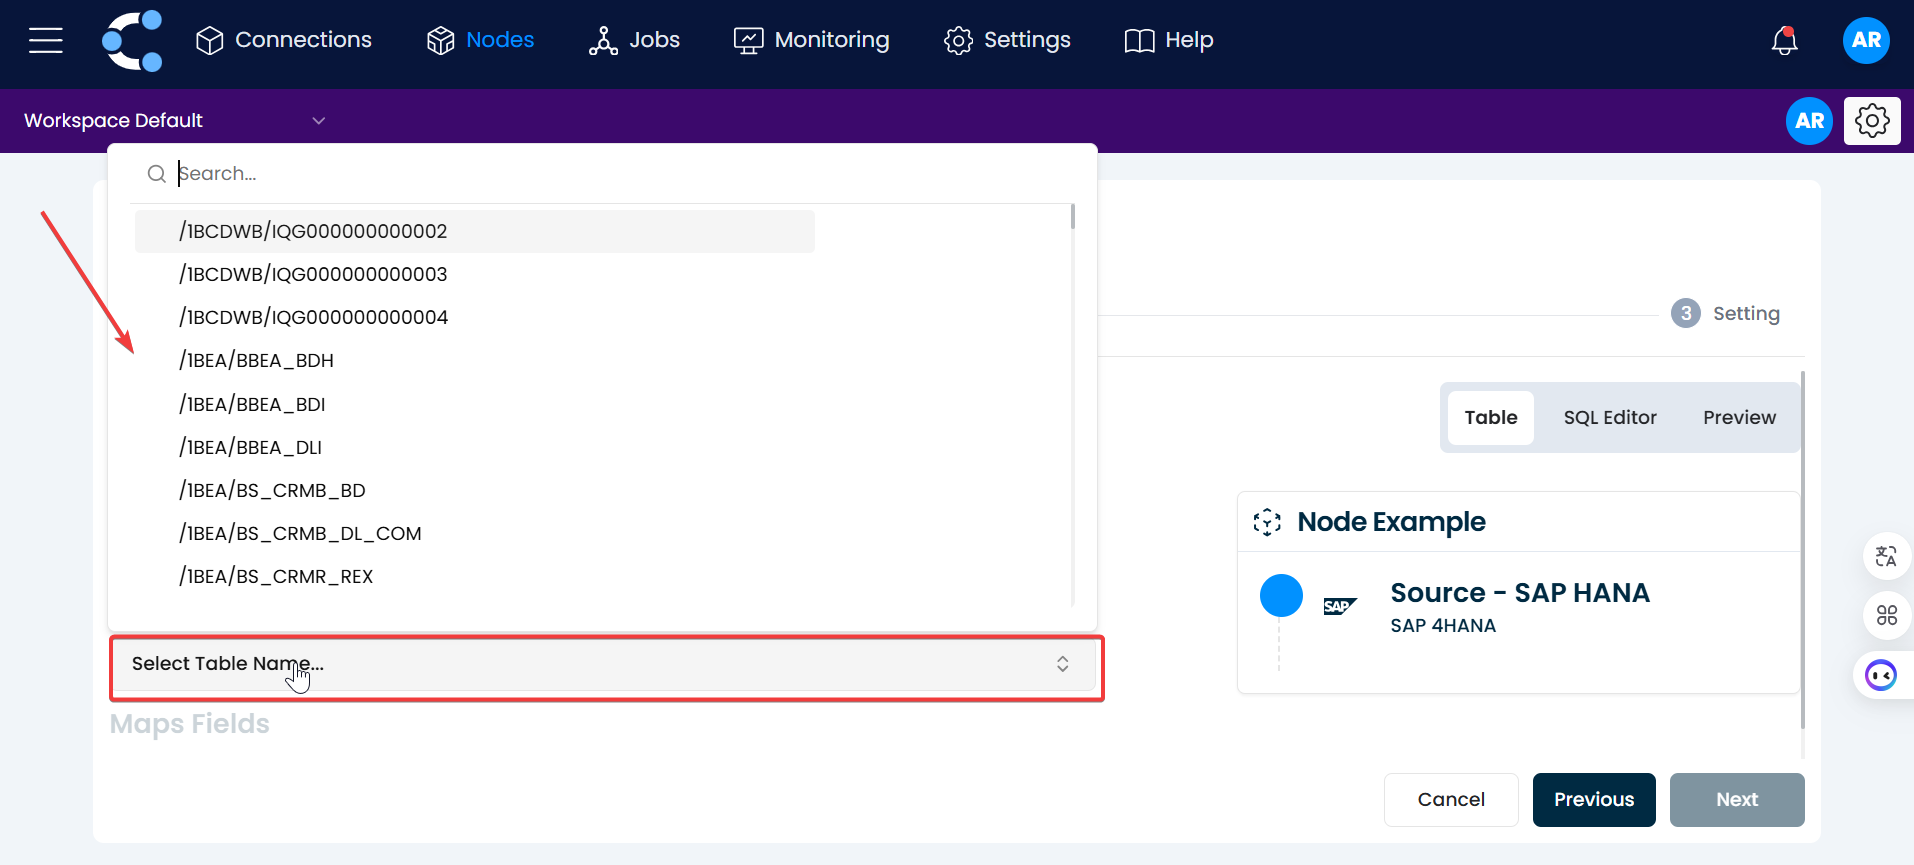Click the Cancel button
Image resolution: width=1914 pixels, height=865 pixels.
(1450, 800)
